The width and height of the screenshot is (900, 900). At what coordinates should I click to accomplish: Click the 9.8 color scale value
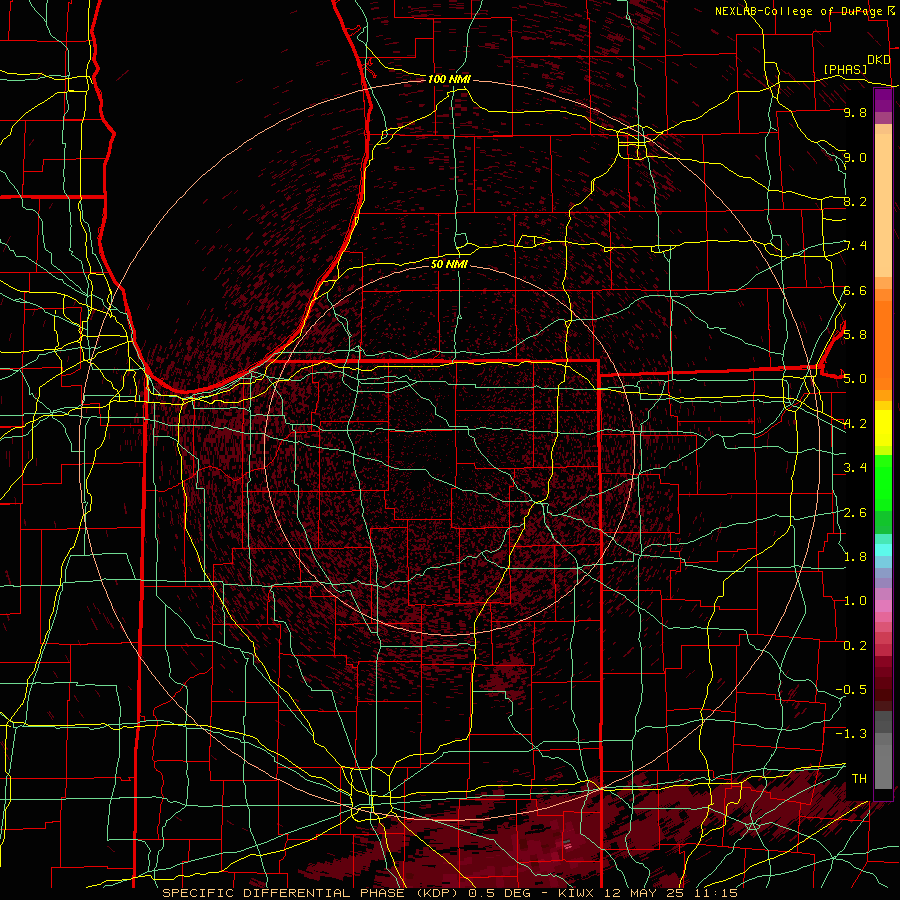(855, 113)
